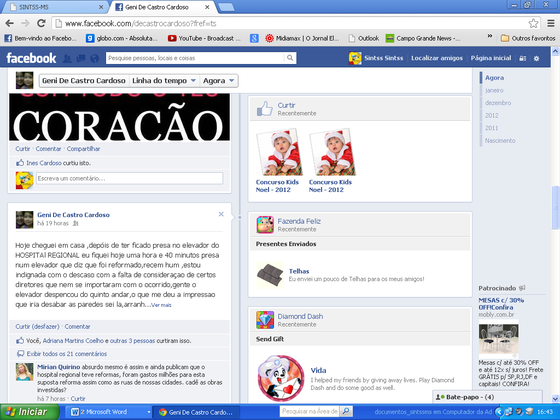Open the Facebook messages icon
Viewport: 560px width, 420px height.
click(81, 58)
